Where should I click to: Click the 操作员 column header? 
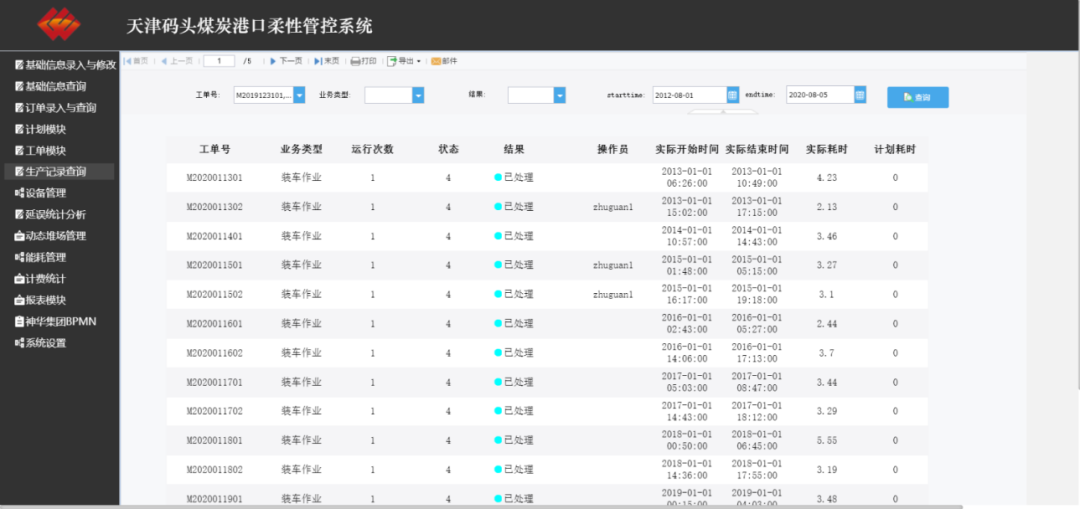[x=612, y=149]
